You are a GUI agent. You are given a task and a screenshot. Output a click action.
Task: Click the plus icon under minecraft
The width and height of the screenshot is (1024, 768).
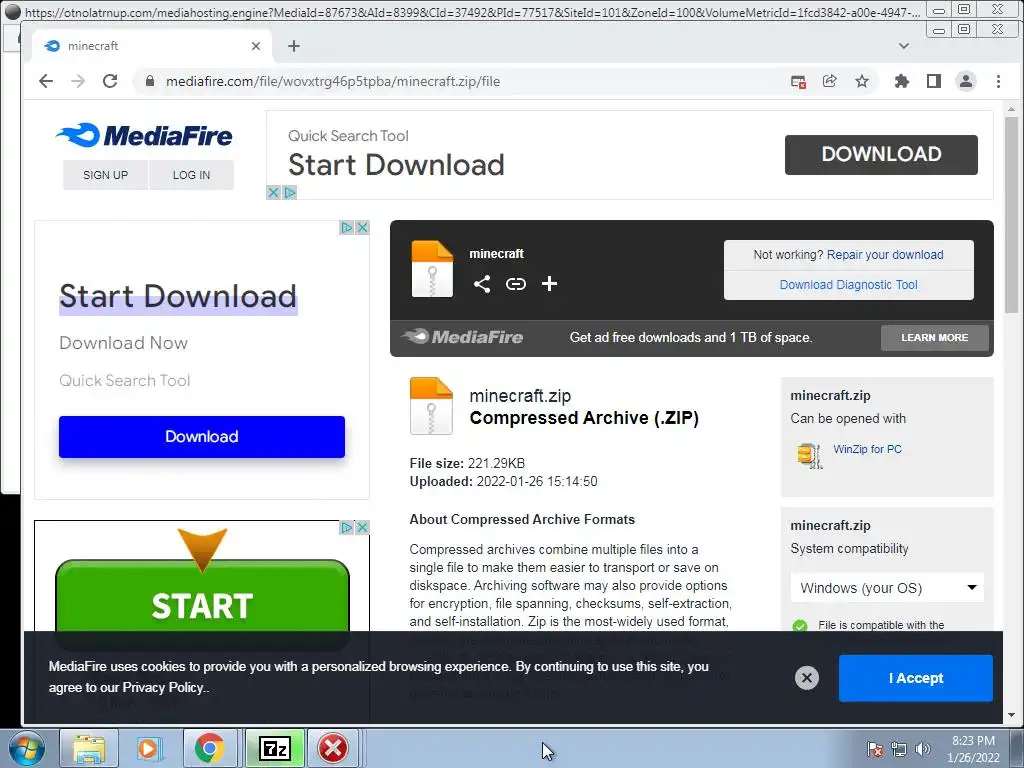point(549,283)
